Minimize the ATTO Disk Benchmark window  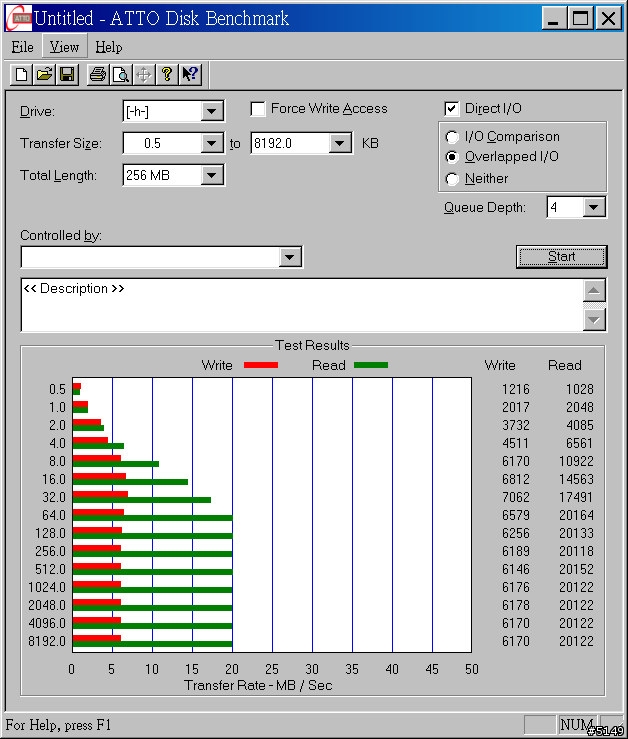[553, 18]
